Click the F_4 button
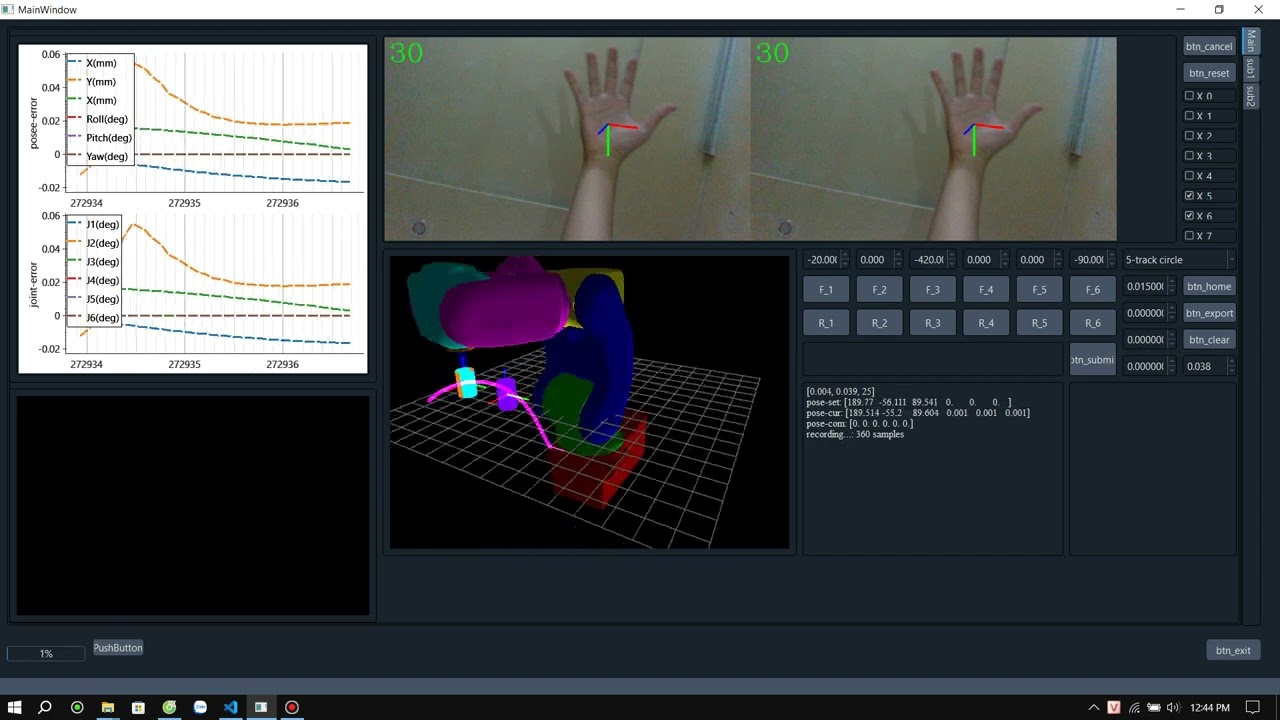1280x720 pixels. [986, 290]
